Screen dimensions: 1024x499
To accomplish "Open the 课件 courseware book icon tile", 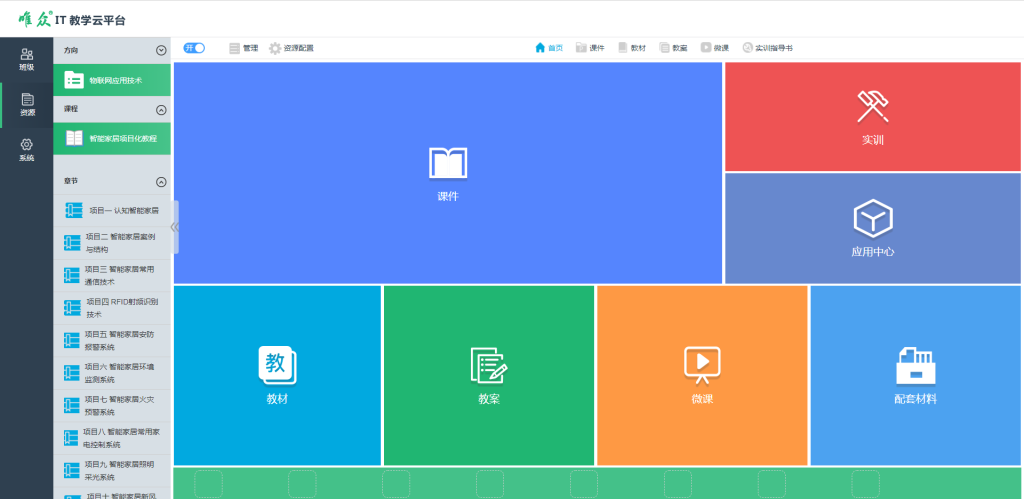I will click(447, 163).
